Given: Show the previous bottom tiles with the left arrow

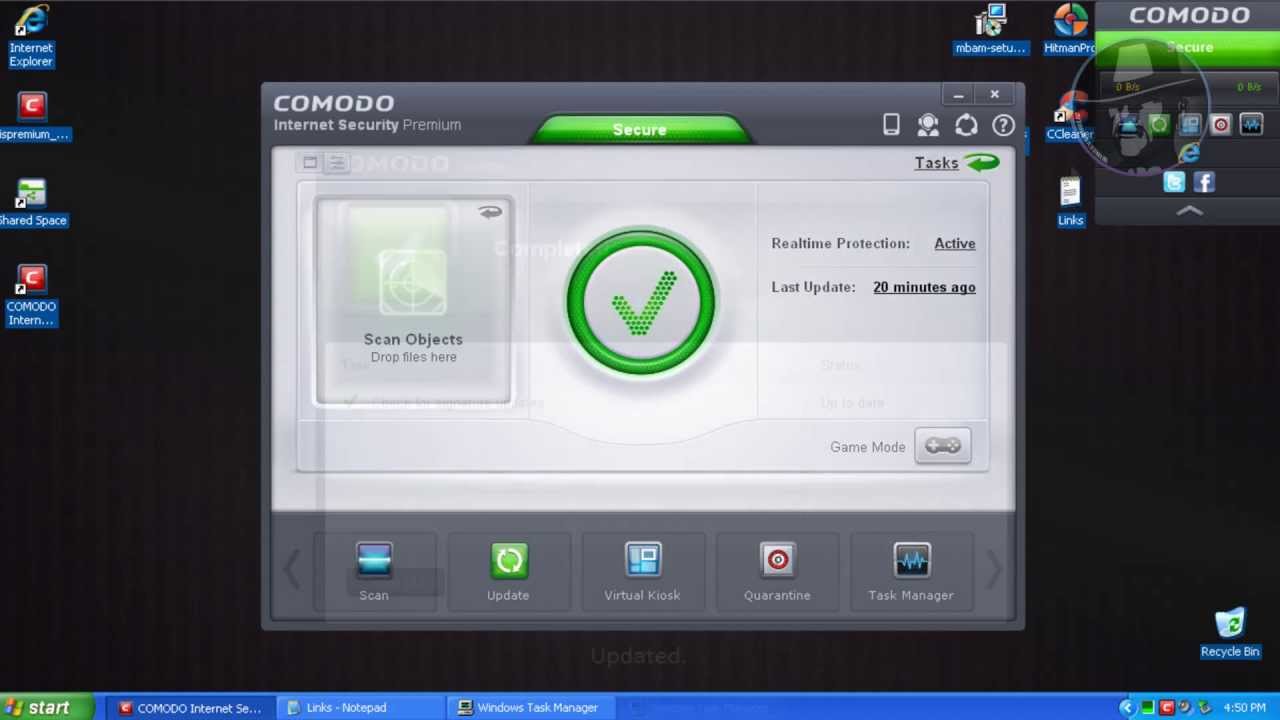Looking at the screenshot, I should click(x=291, y=570).
